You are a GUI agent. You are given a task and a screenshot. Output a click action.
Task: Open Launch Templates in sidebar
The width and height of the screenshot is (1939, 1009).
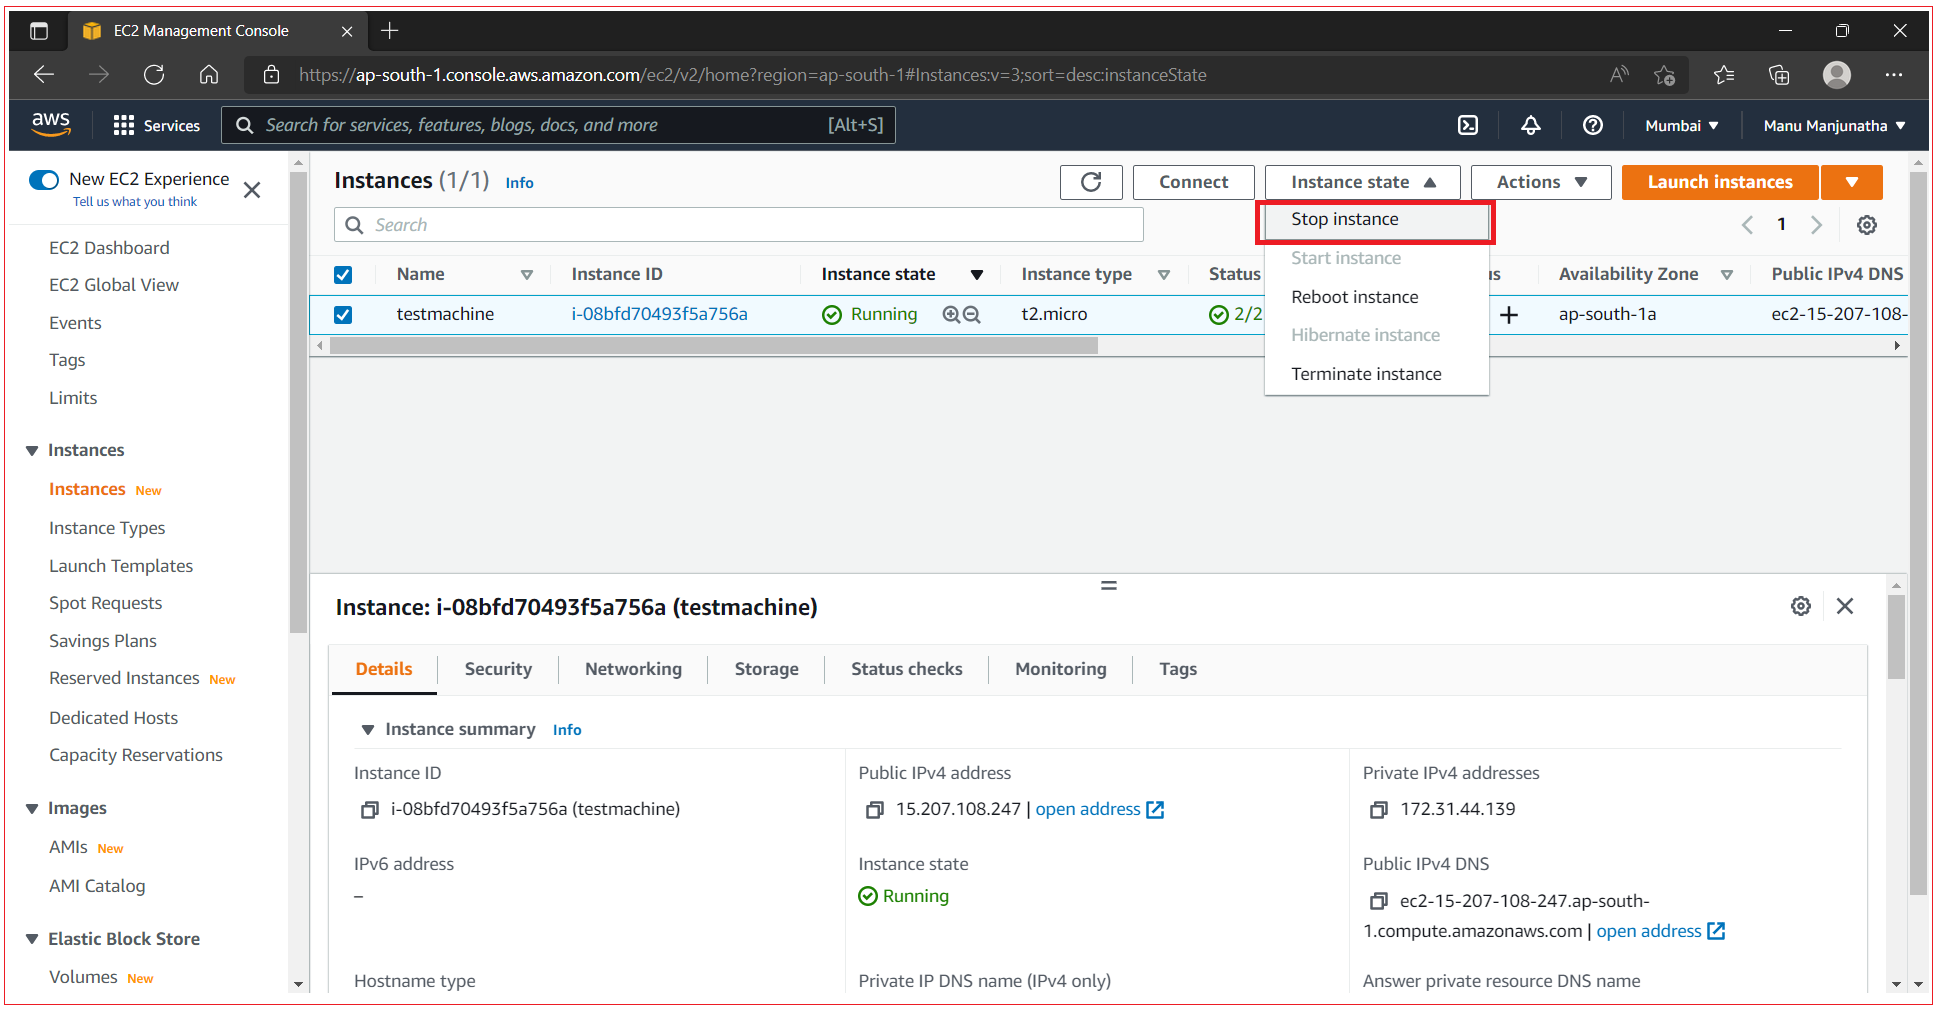[121, 566]
